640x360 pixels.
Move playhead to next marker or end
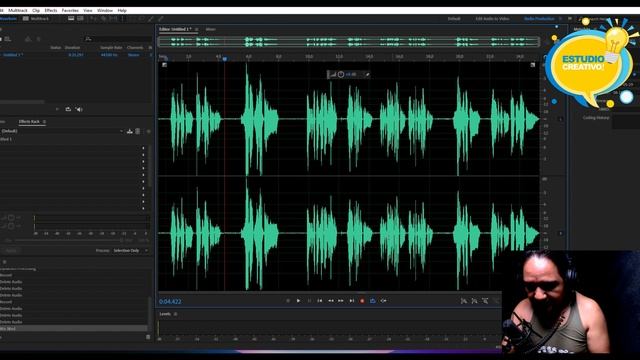pyautogui.click(x=351, y=301)
